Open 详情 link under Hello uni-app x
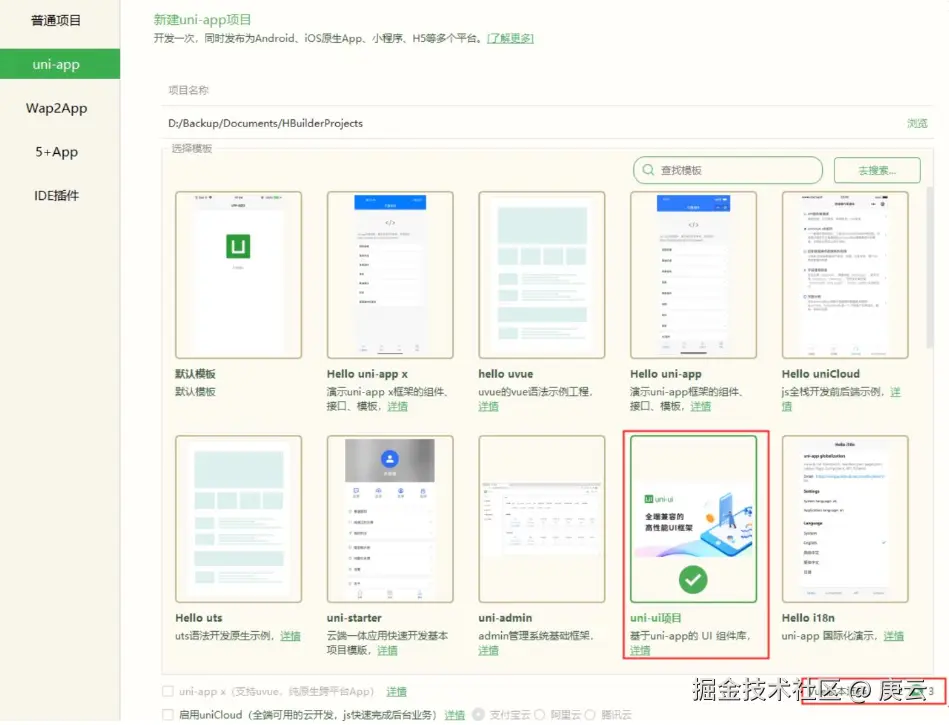This screenshot has width=949, height=725. click(x=397, y=406)
